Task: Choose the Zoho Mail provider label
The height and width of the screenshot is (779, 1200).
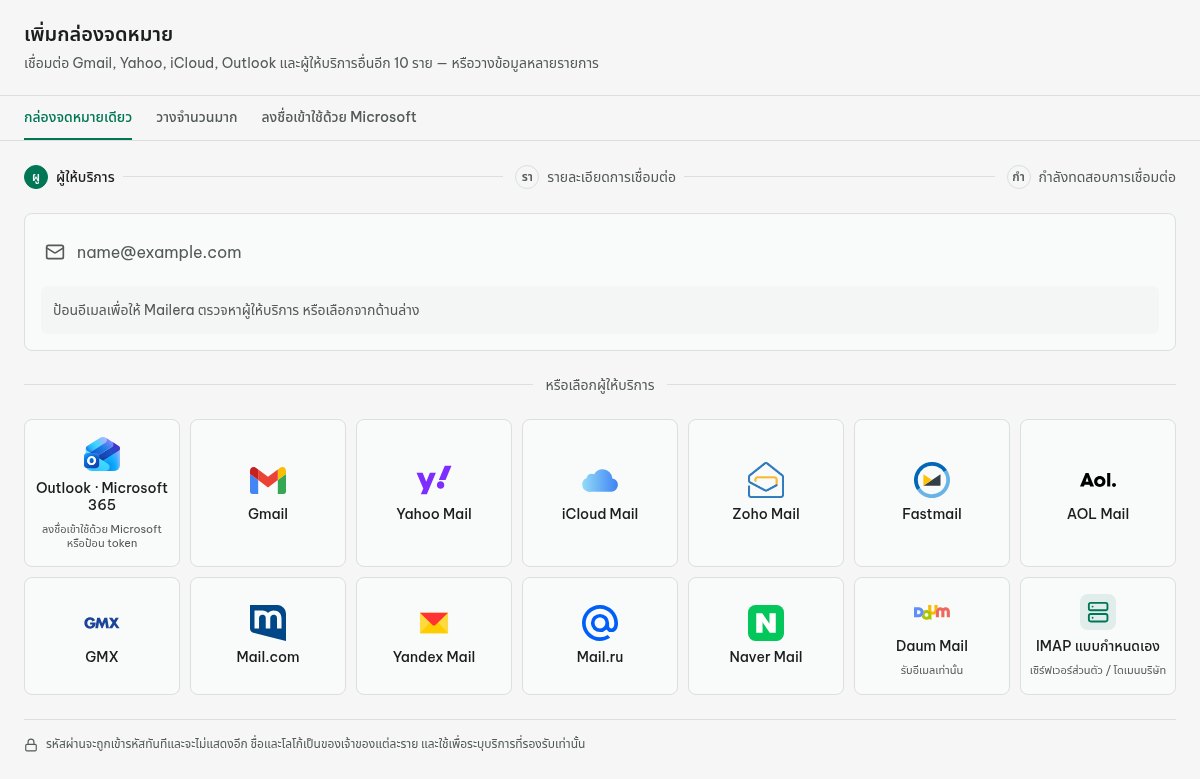Action: [x=766, y=514]
